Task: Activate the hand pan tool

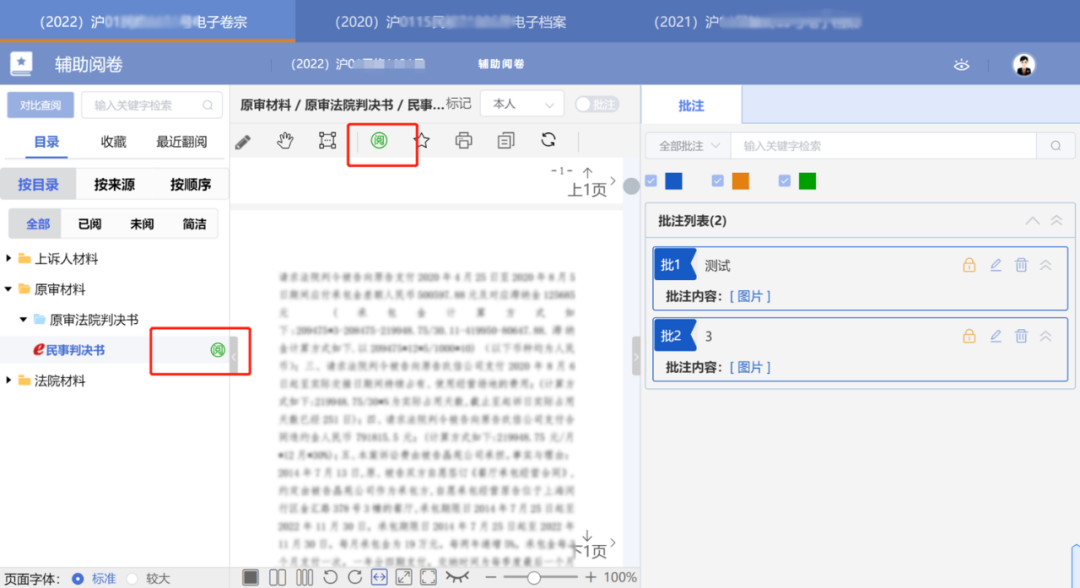Action: click(x=284, y=141)
